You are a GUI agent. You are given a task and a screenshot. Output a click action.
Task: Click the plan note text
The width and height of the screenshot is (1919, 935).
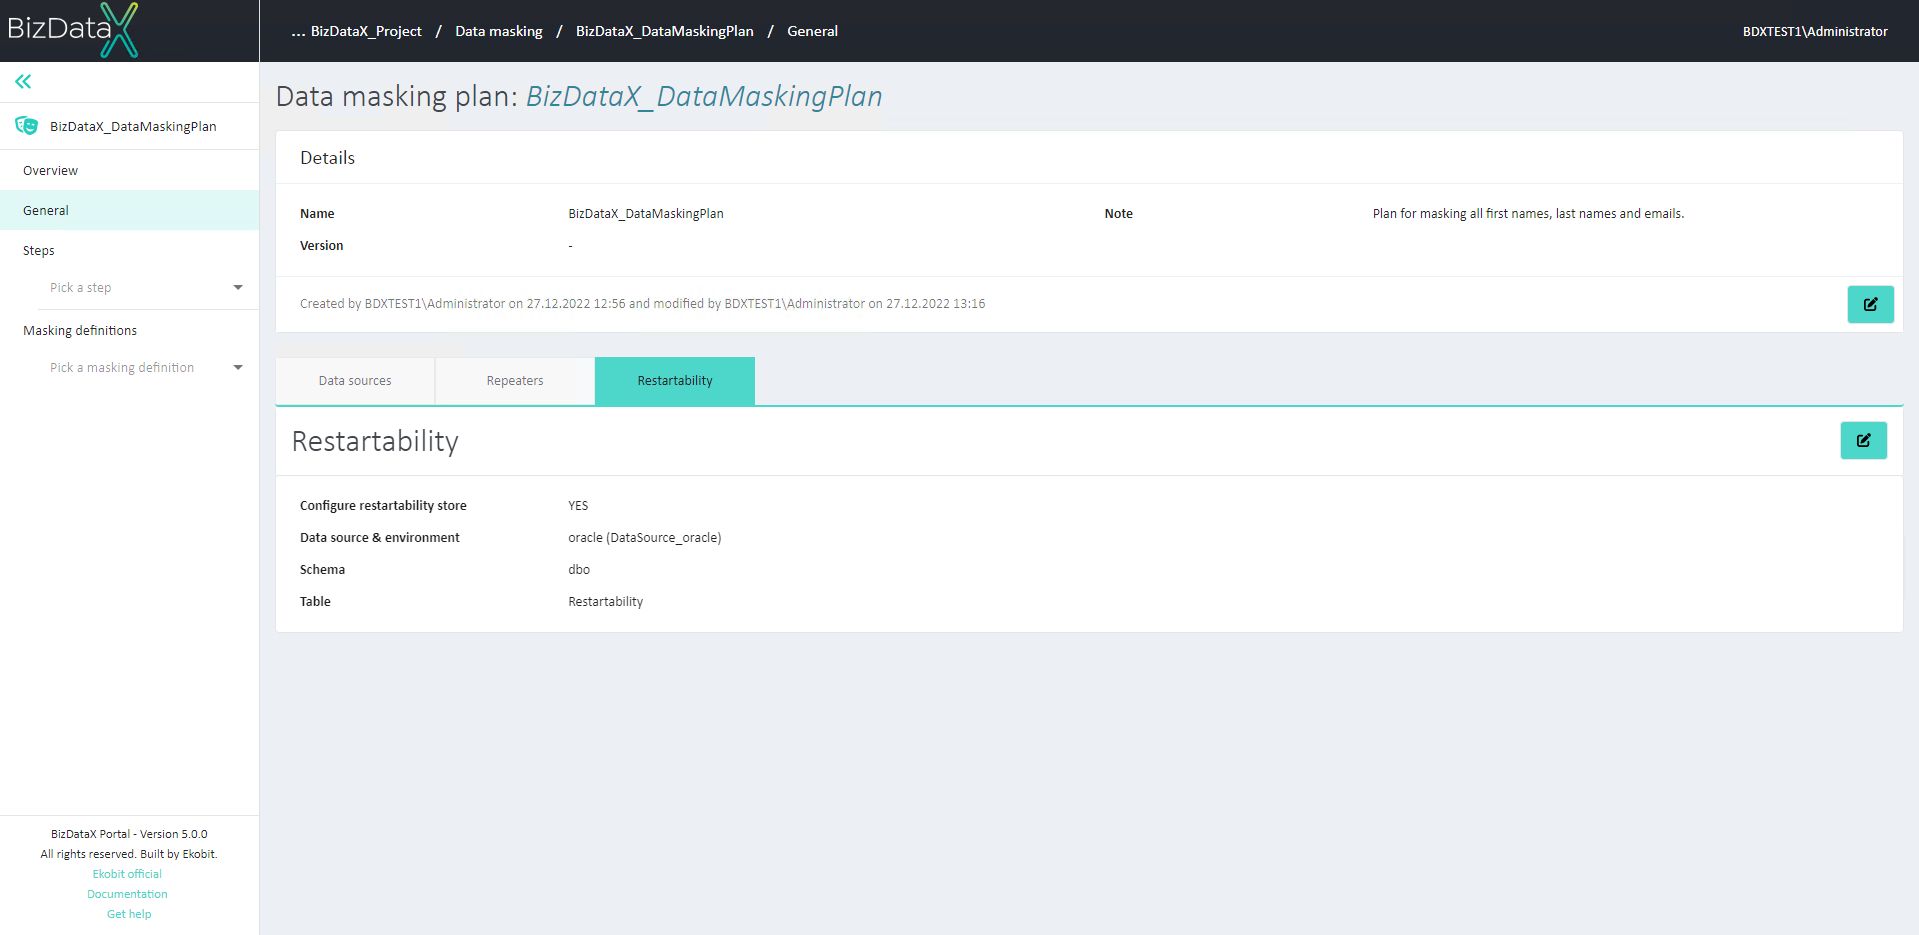pyautogui.click(x=1528, y=214)
